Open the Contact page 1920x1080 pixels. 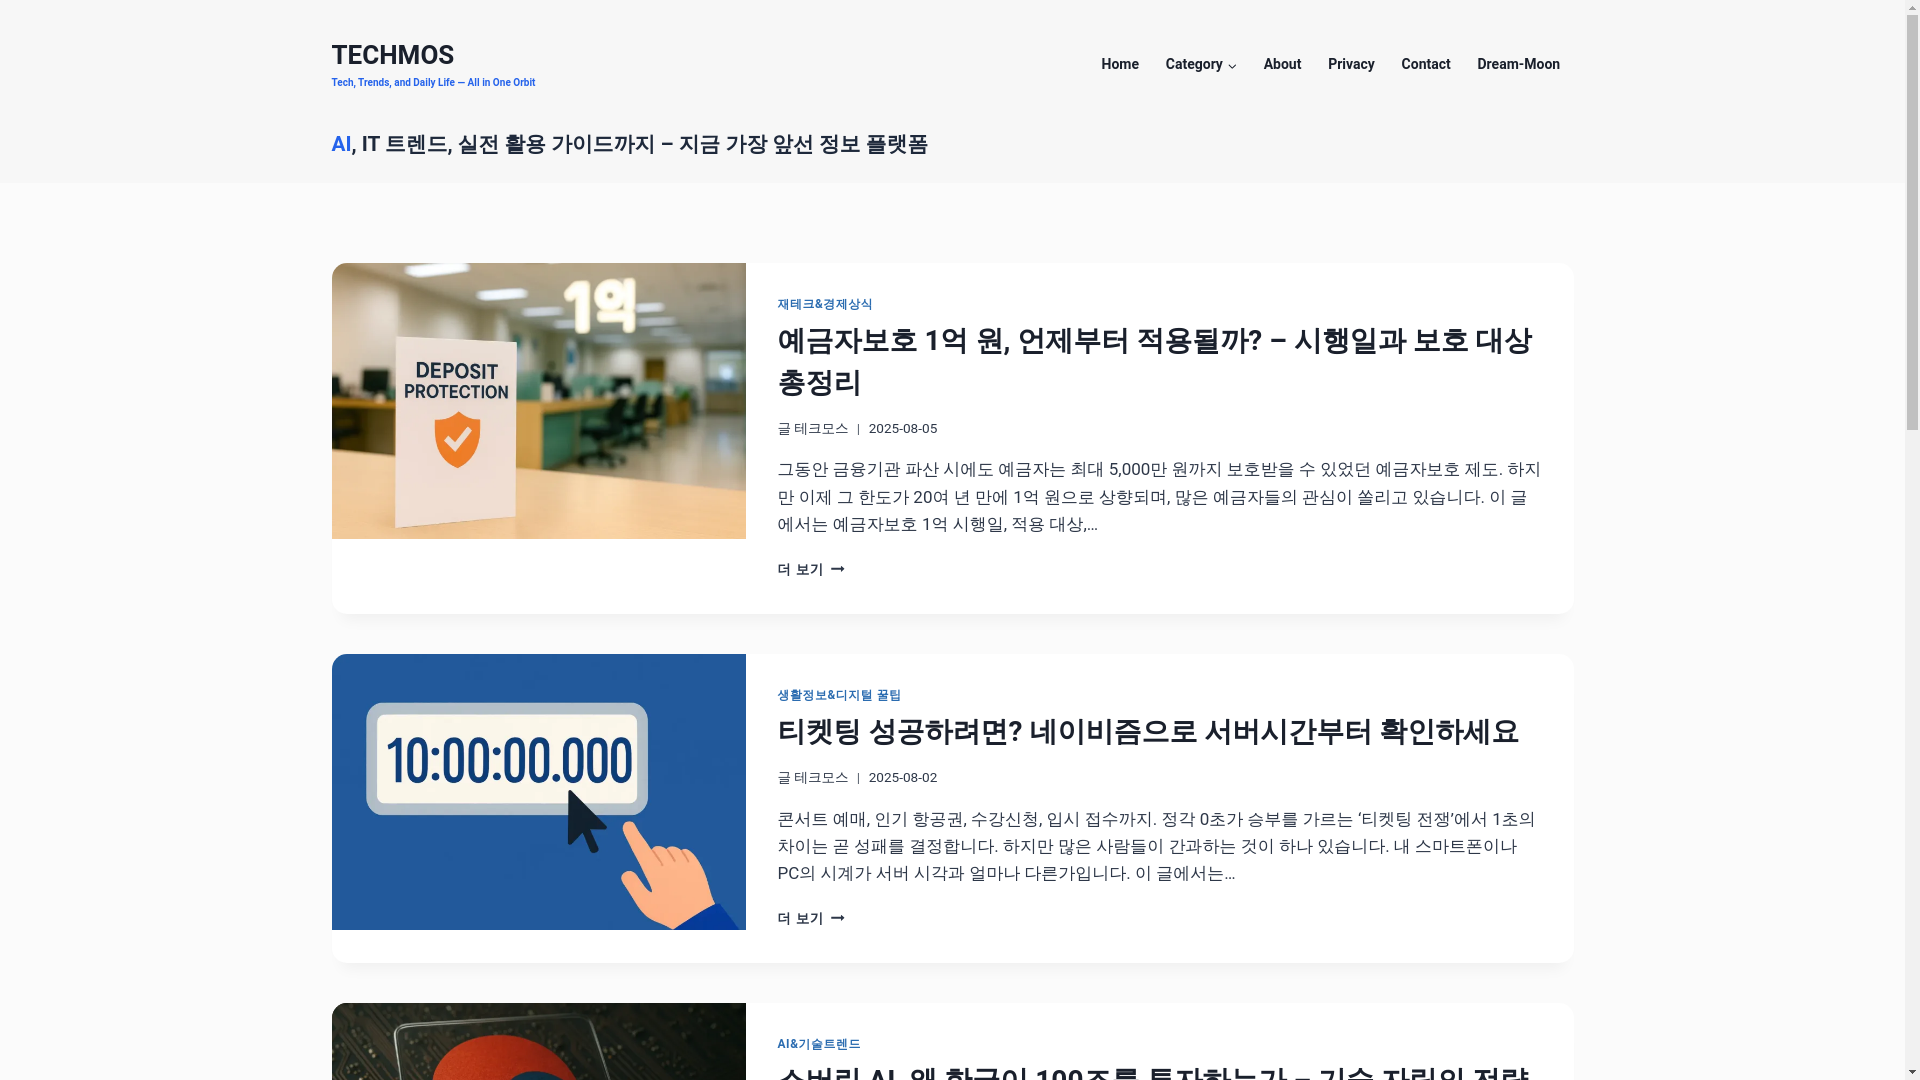1425,64
